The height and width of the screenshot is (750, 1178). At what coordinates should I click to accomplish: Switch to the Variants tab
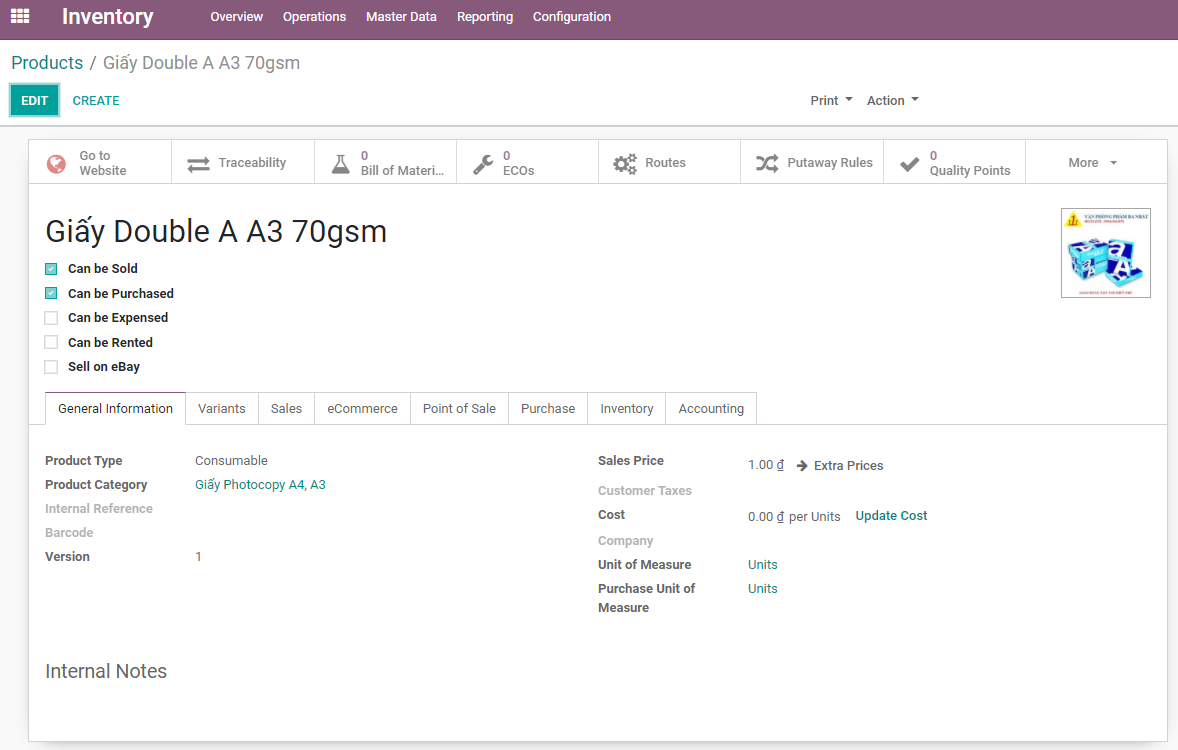(x=222, y=408)
